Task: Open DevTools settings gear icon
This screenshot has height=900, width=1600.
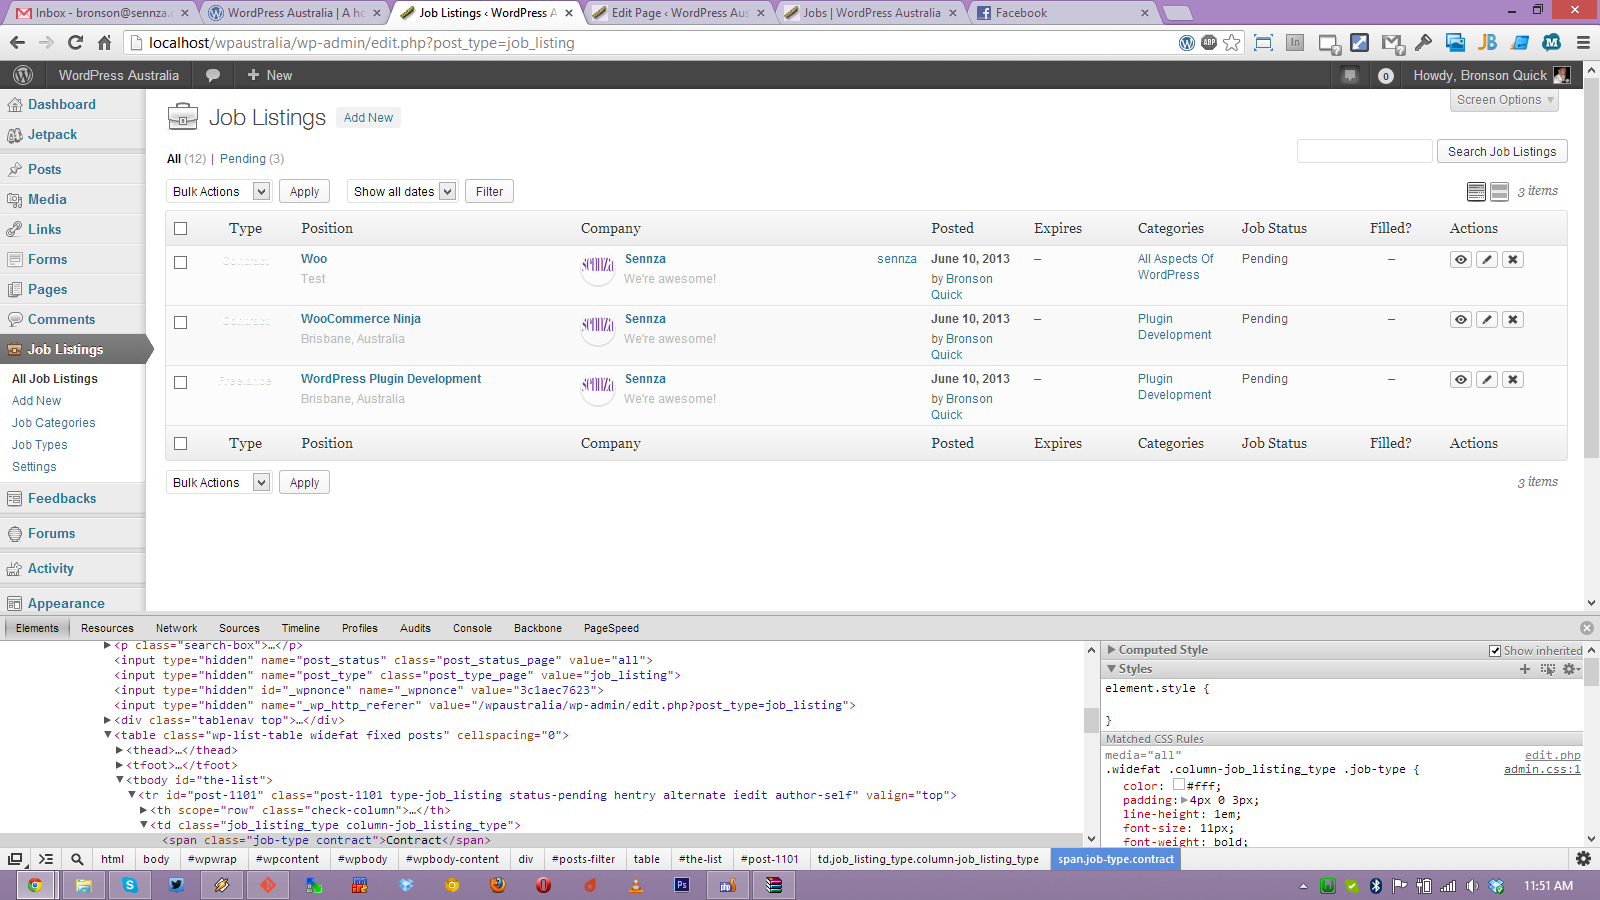Action: (1583, 859)
